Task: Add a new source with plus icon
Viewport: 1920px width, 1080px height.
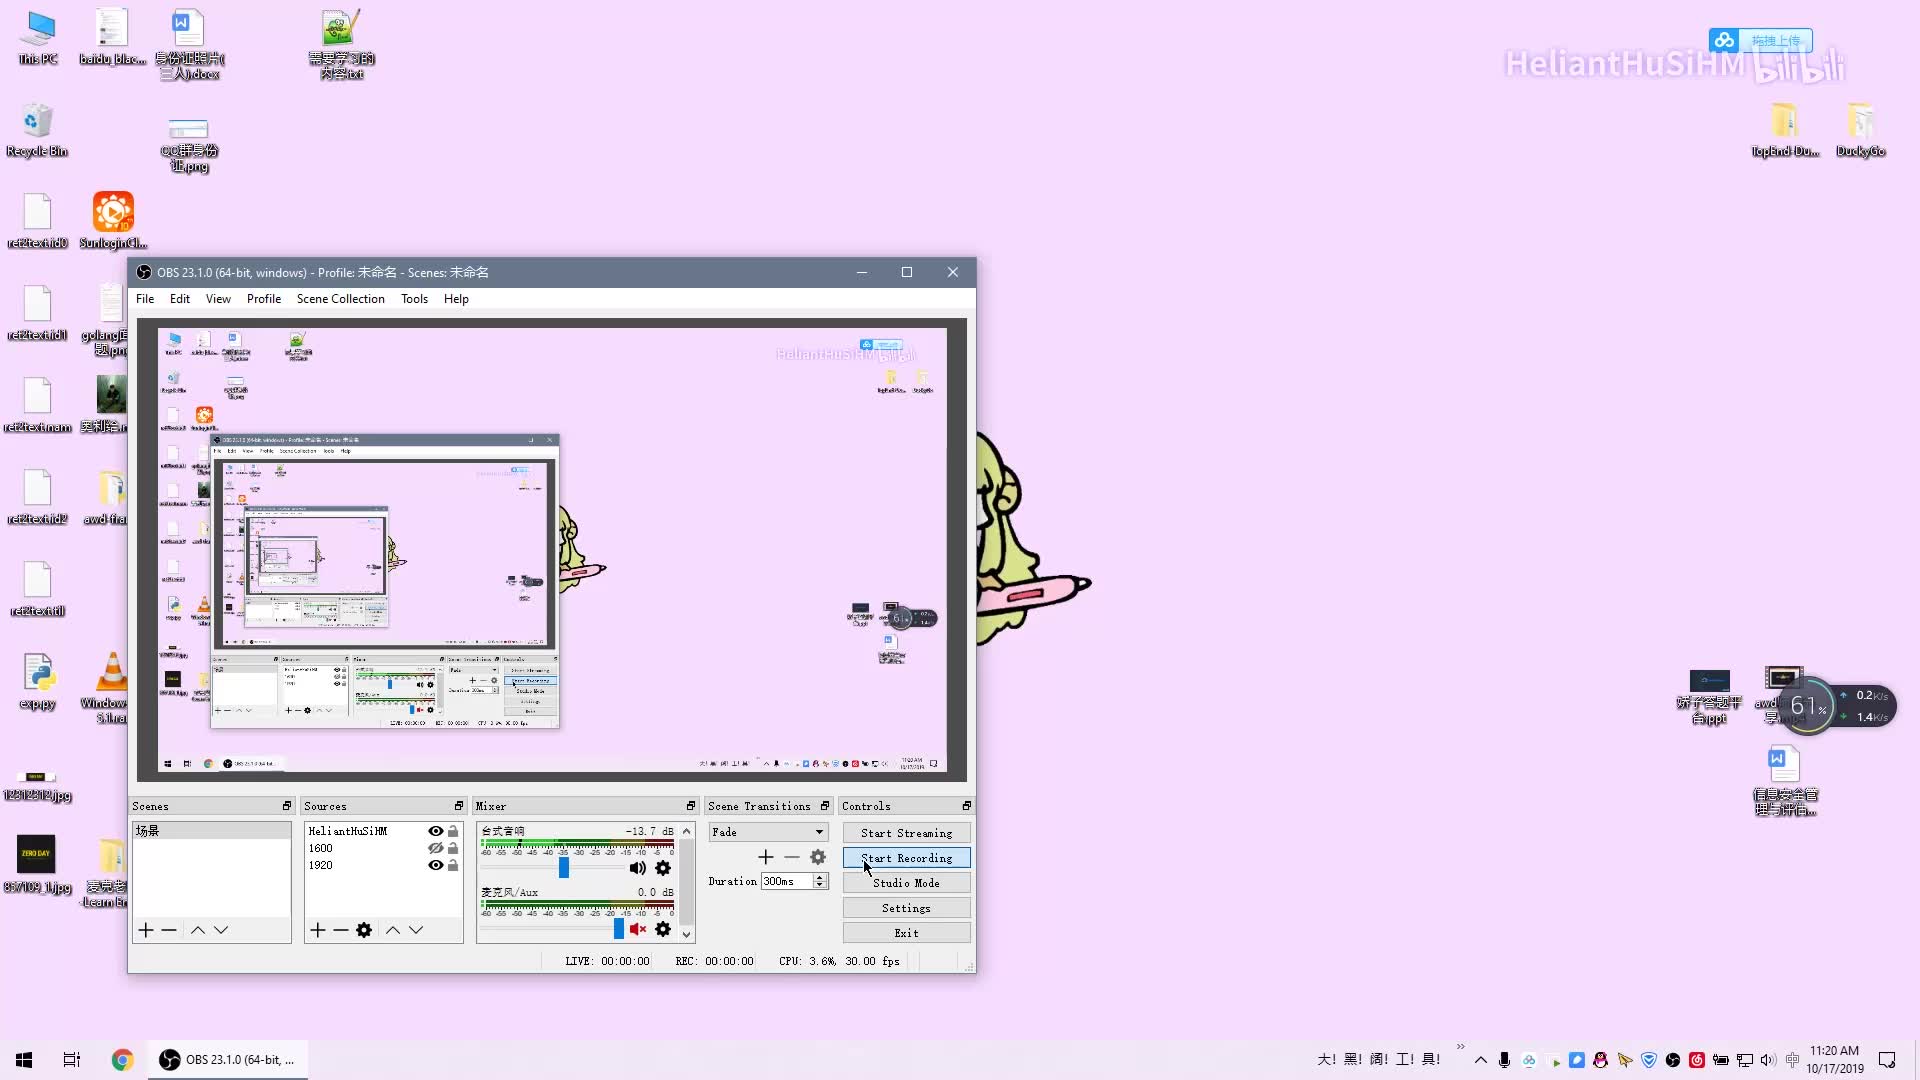Action: coord(318,930)
